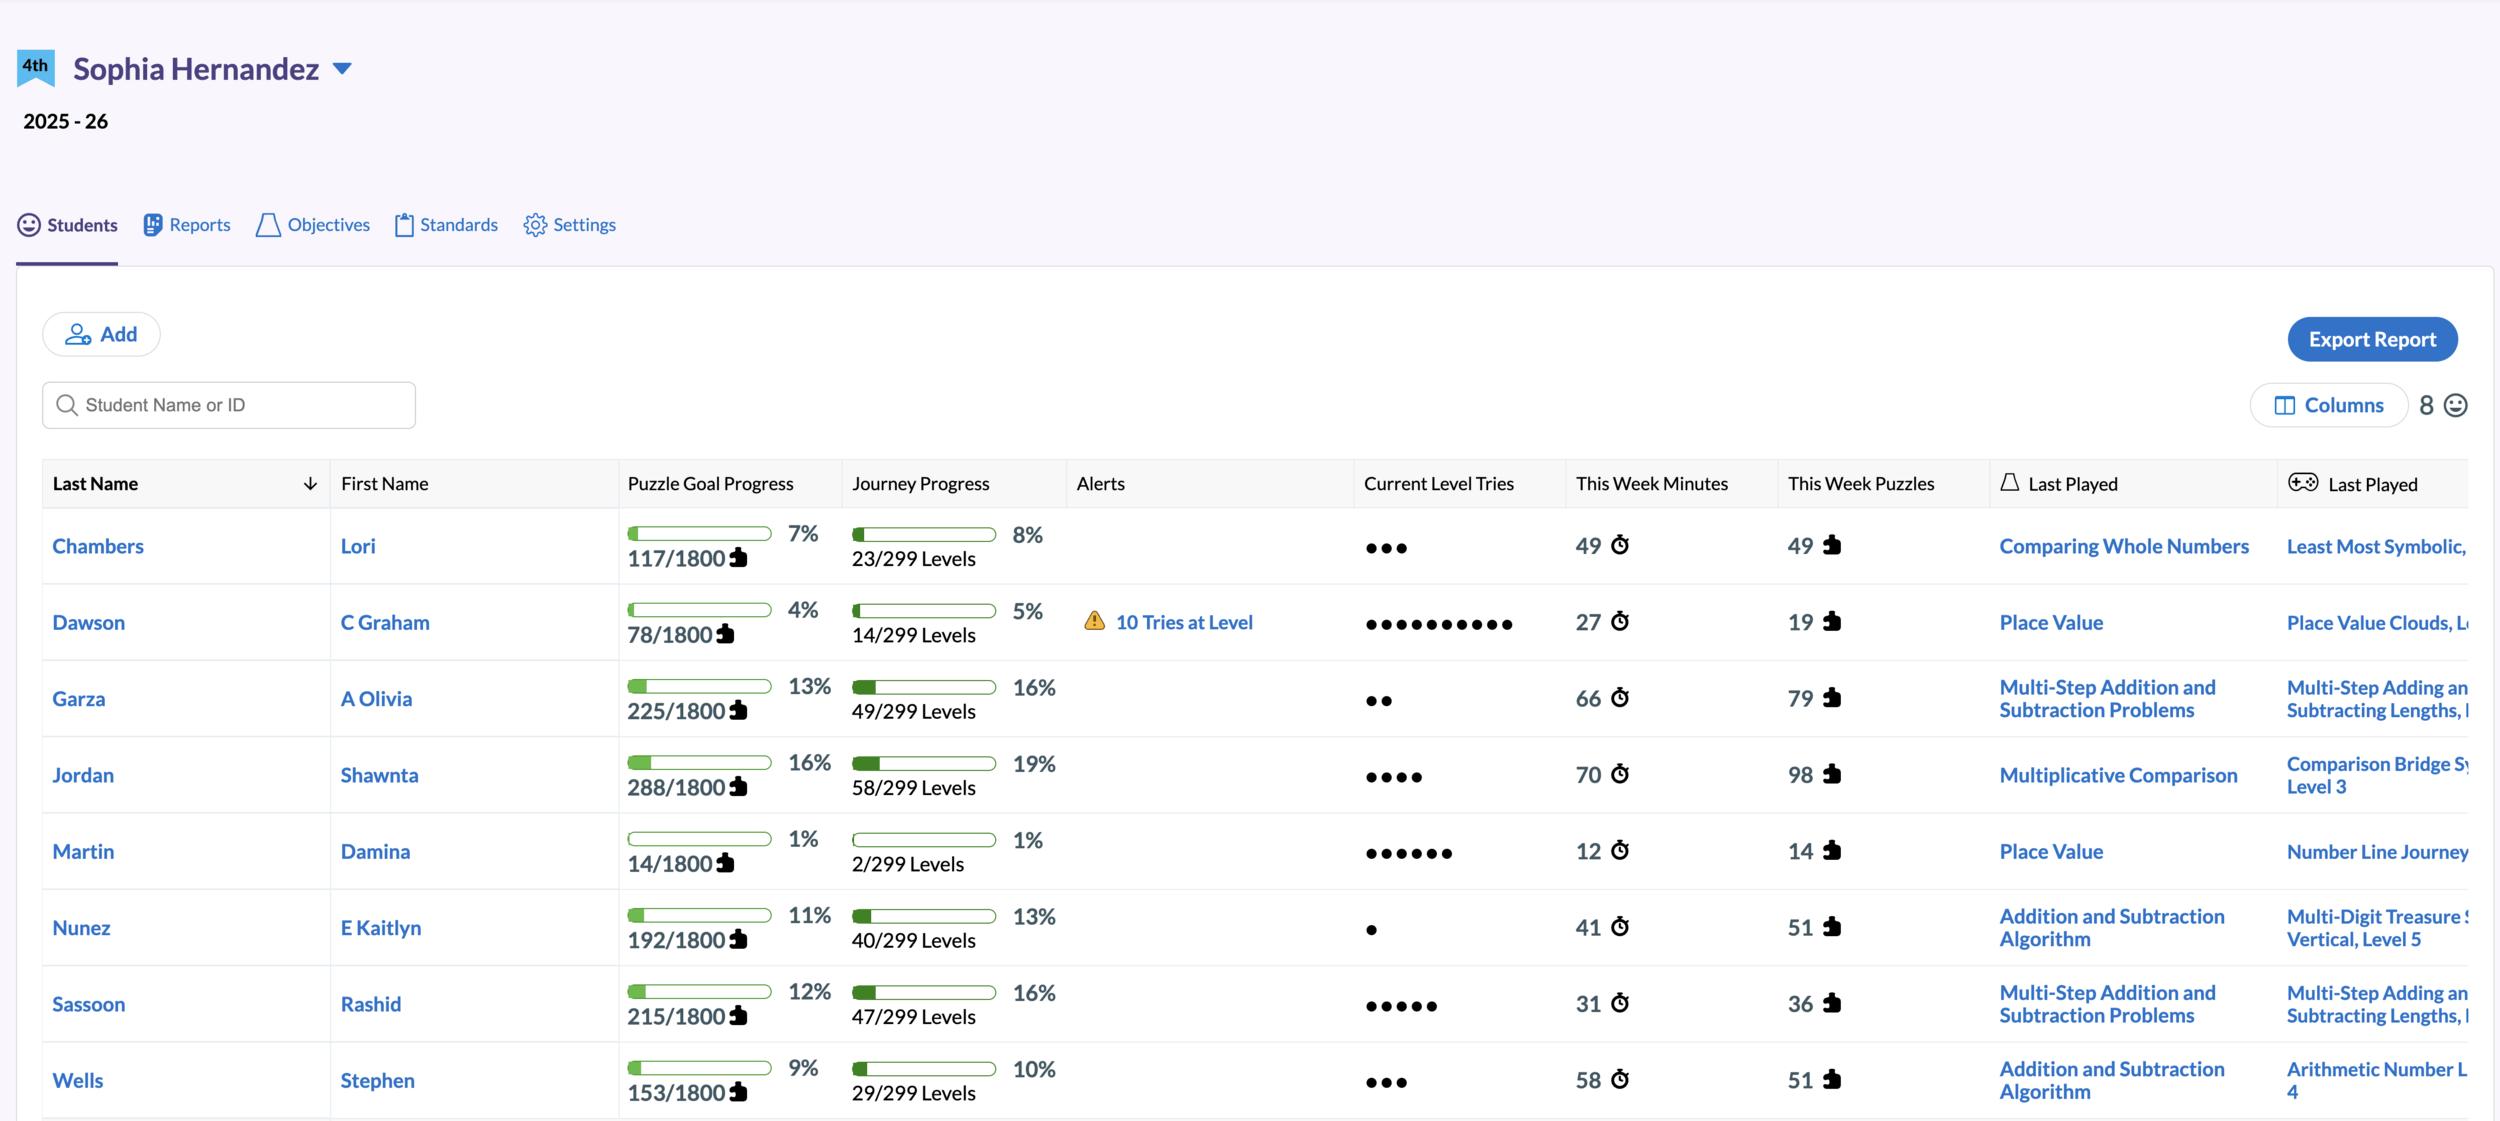The image size is (2500, 1121).
Task: Go to the Standards tab
Action: (446, 225)
